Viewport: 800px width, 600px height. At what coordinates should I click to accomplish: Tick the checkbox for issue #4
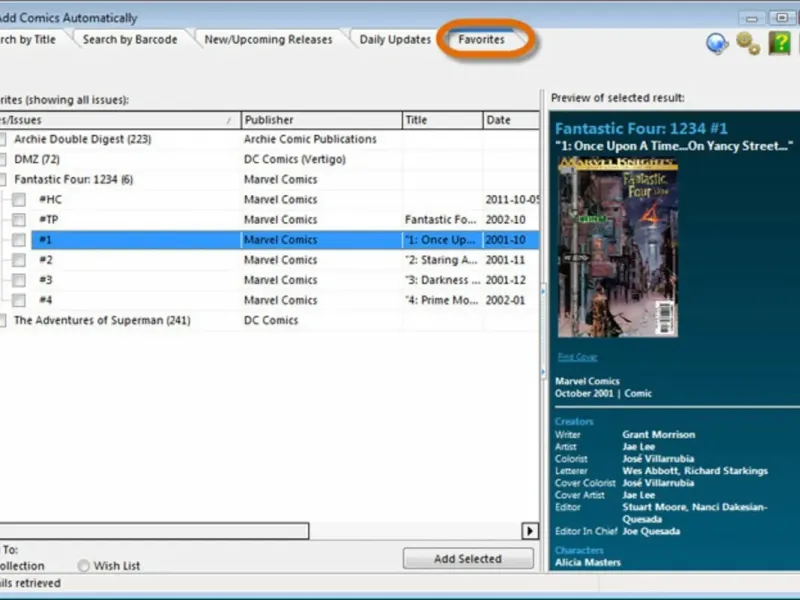[x=19, y=300]
